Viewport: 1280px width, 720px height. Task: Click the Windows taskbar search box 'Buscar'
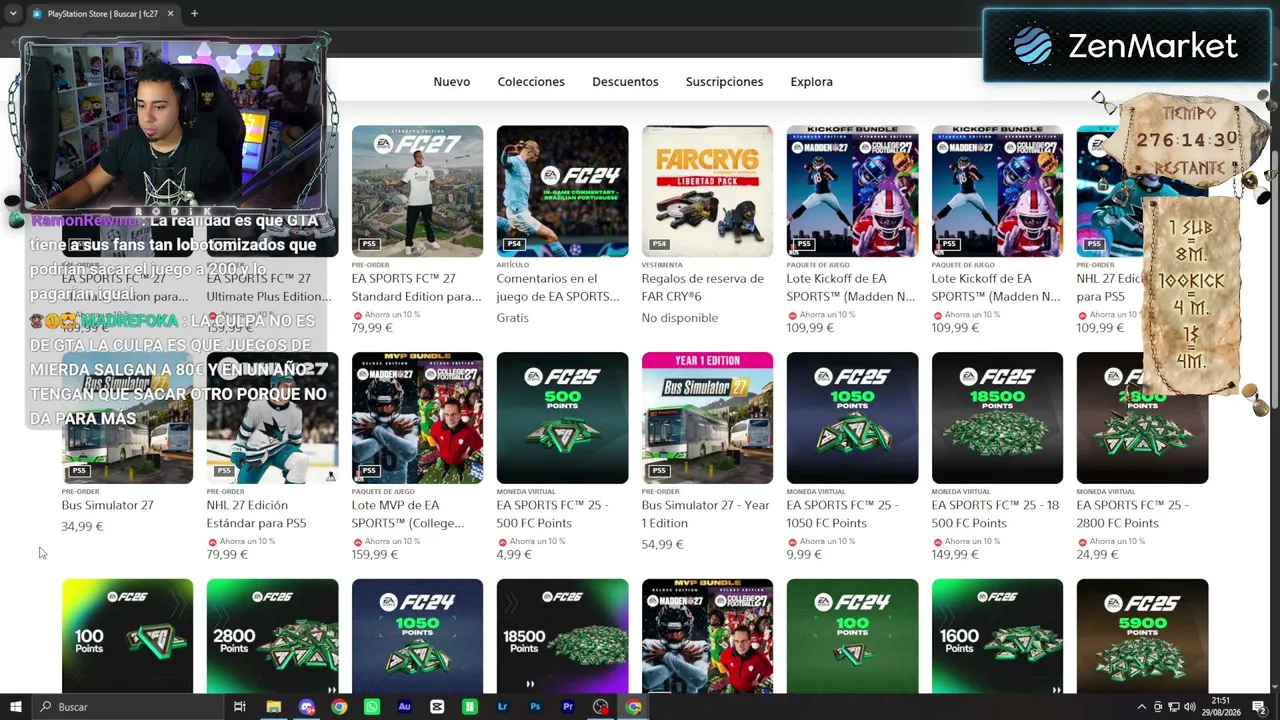130,707
